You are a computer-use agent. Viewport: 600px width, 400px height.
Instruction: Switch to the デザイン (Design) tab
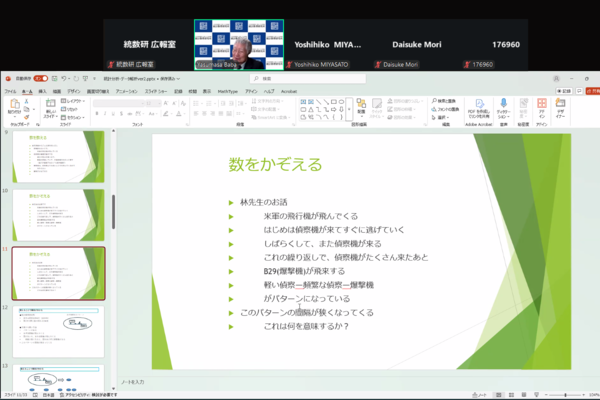(x=74, y=91)
